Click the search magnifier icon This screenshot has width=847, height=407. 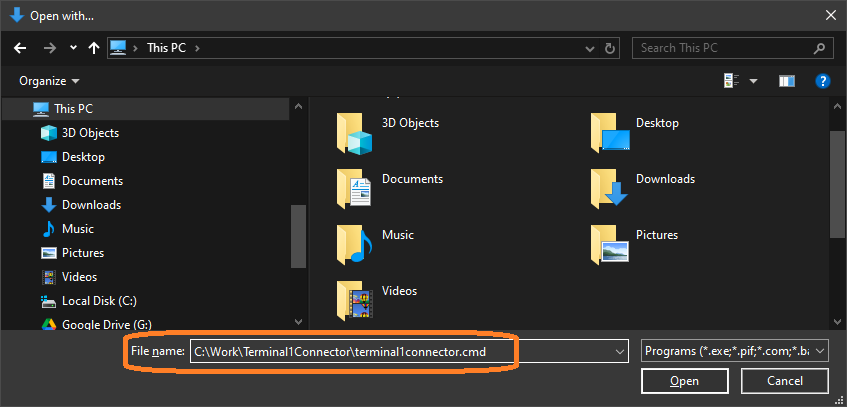coord(819,48)
